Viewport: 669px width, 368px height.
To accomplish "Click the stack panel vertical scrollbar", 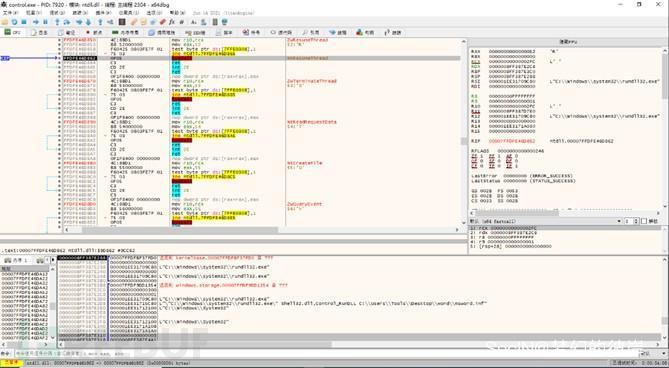I will (x=665, y=298).
